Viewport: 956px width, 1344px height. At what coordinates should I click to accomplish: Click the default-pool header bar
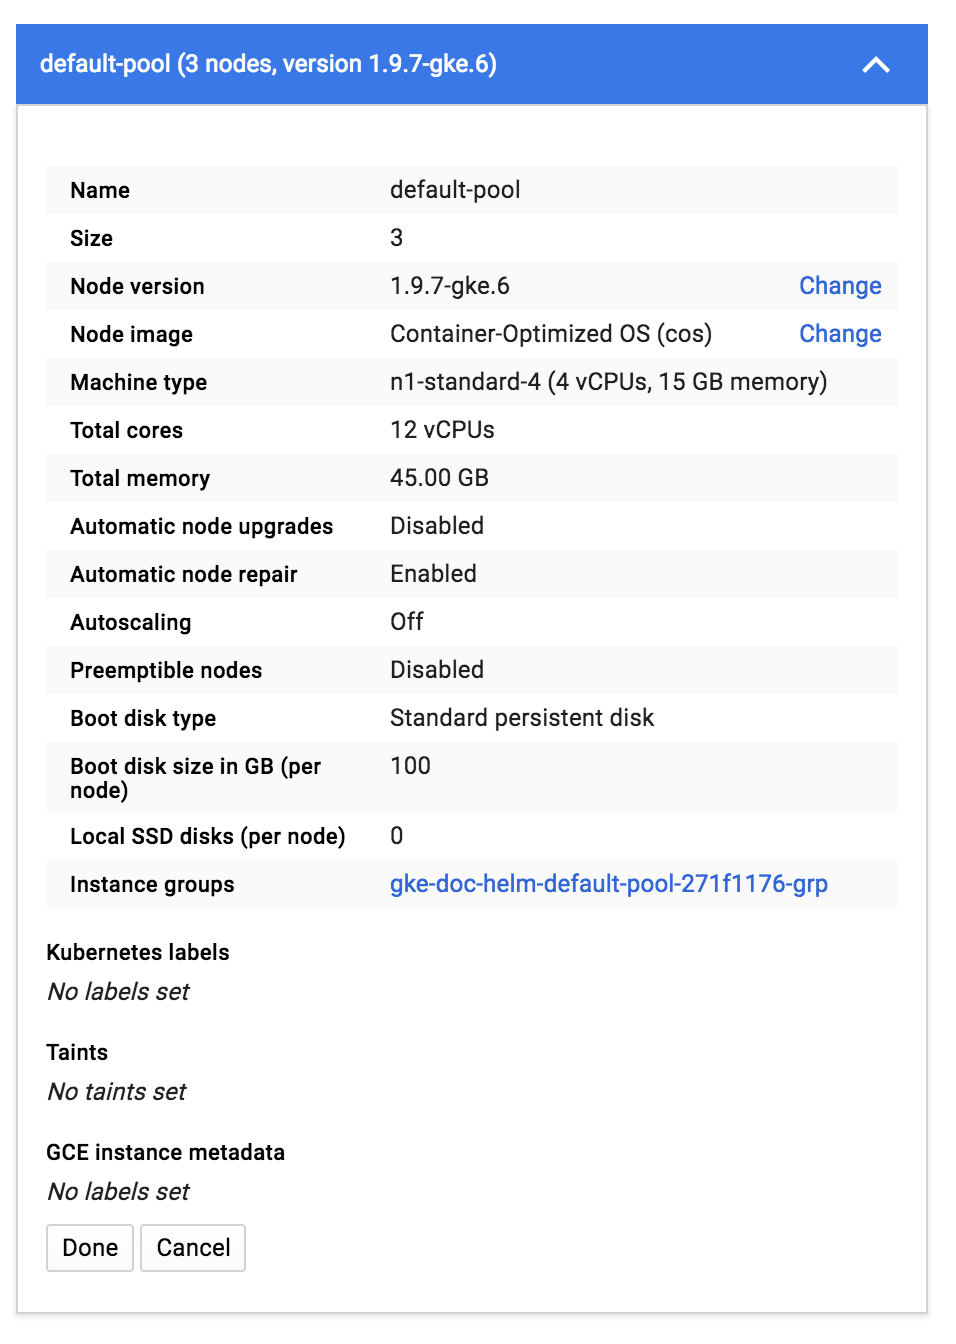(x=472, y=64)
